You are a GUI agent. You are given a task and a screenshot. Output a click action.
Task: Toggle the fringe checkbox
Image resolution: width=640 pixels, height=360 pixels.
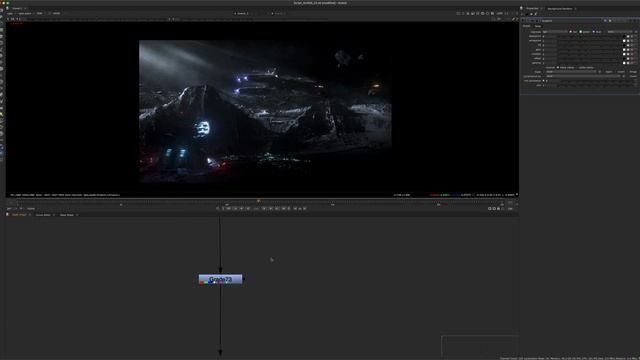[628, 72]
